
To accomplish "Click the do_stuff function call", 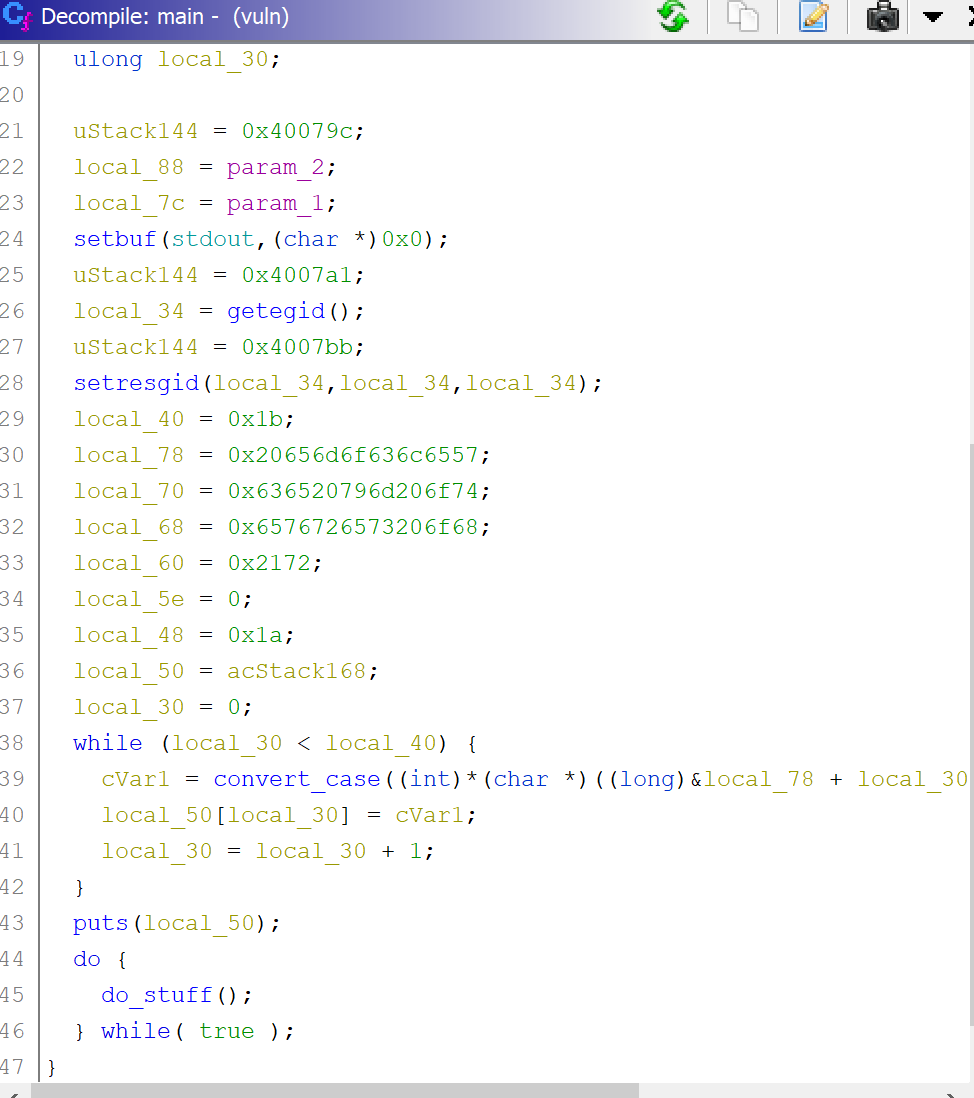I will click(x=156, y=995).
